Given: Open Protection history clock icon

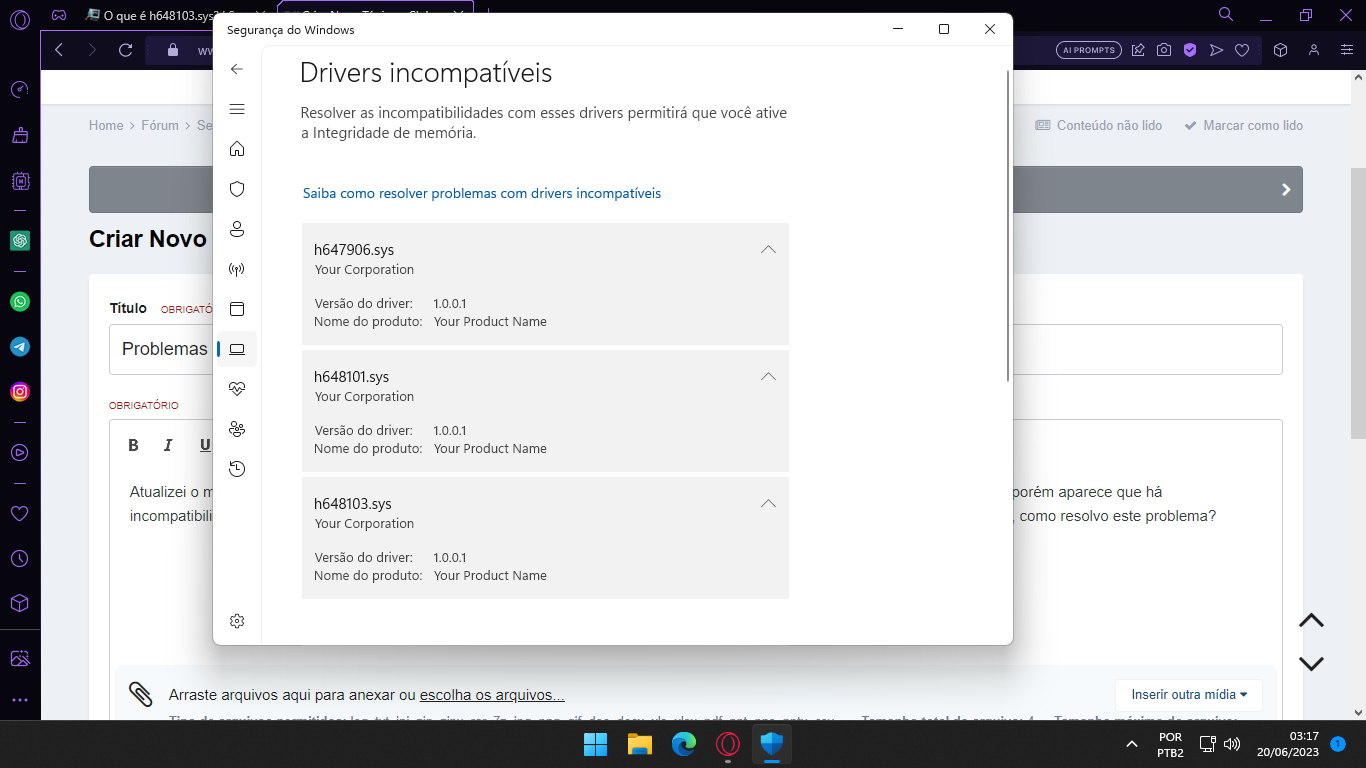Looking at the screenshot, I should (237, 469).
